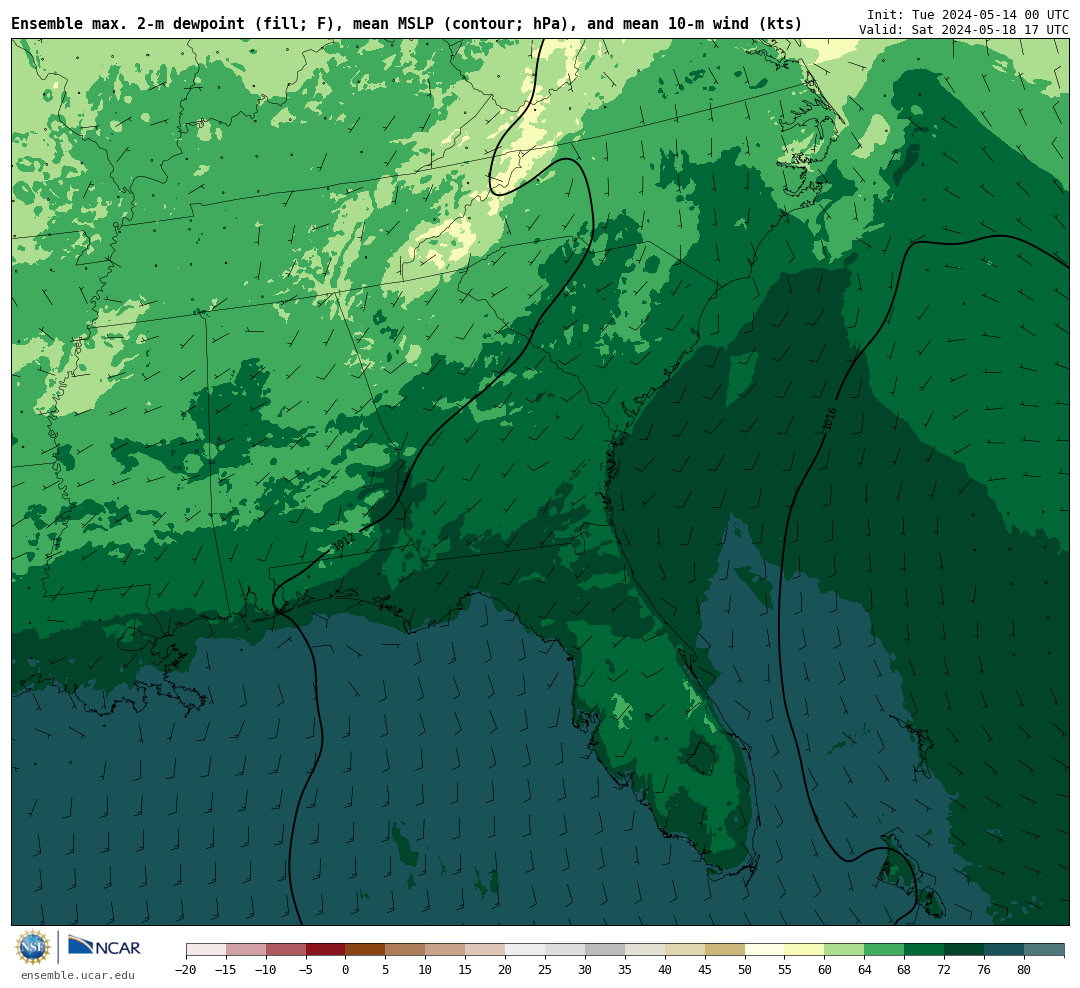Click the colorbar tick label '50'

745,970
